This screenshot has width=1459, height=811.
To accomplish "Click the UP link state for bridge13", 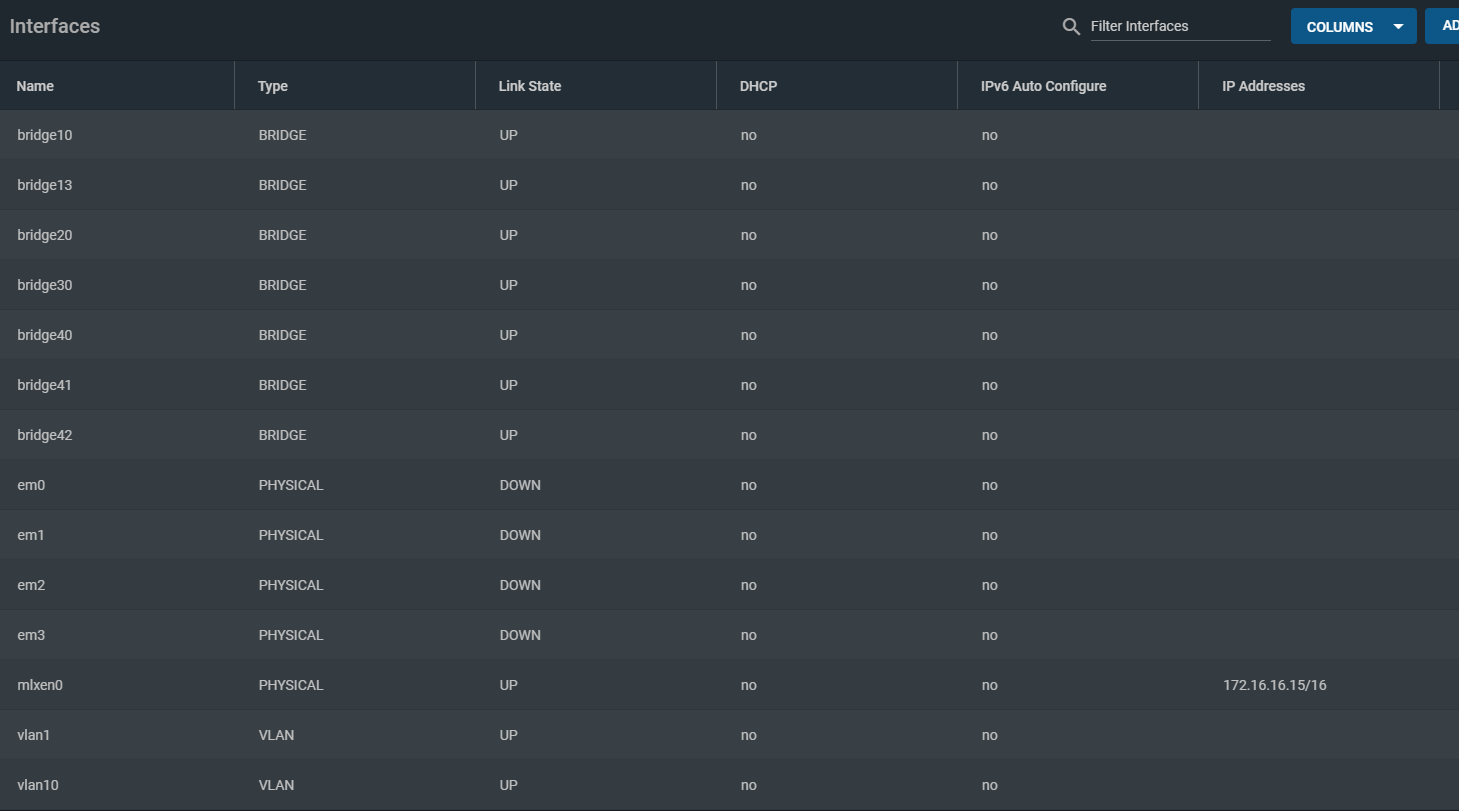I will 509,185.
